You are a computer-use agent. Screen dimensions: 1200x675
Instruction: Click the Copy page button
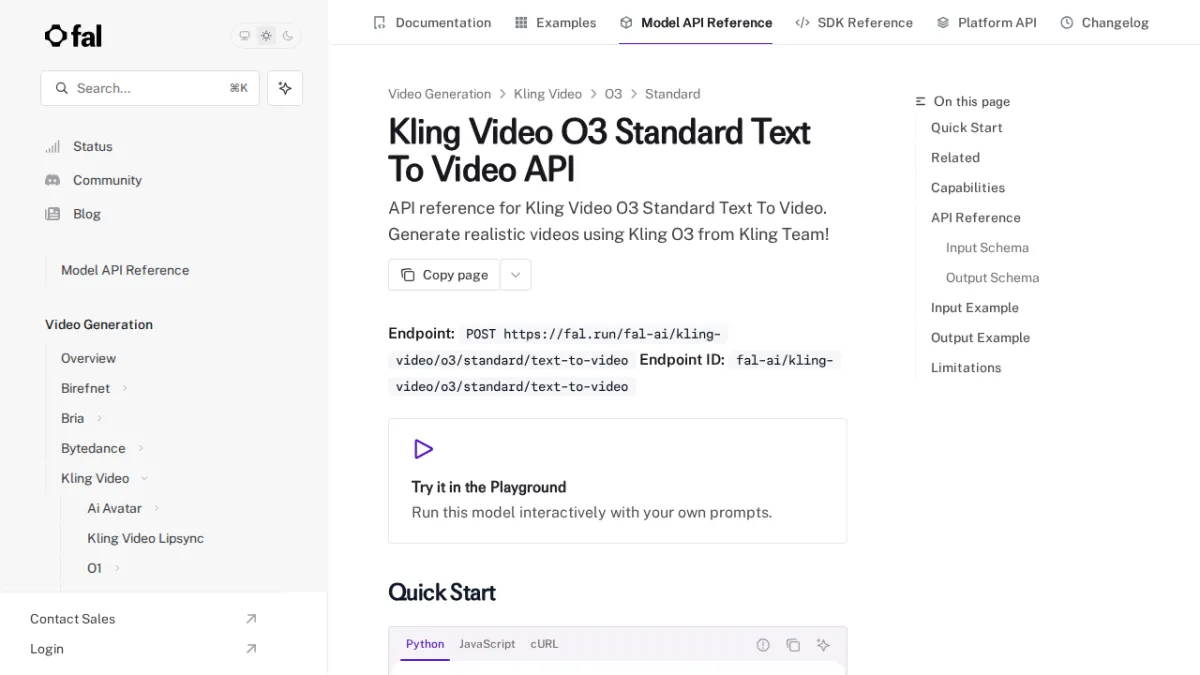click(444, 275)
